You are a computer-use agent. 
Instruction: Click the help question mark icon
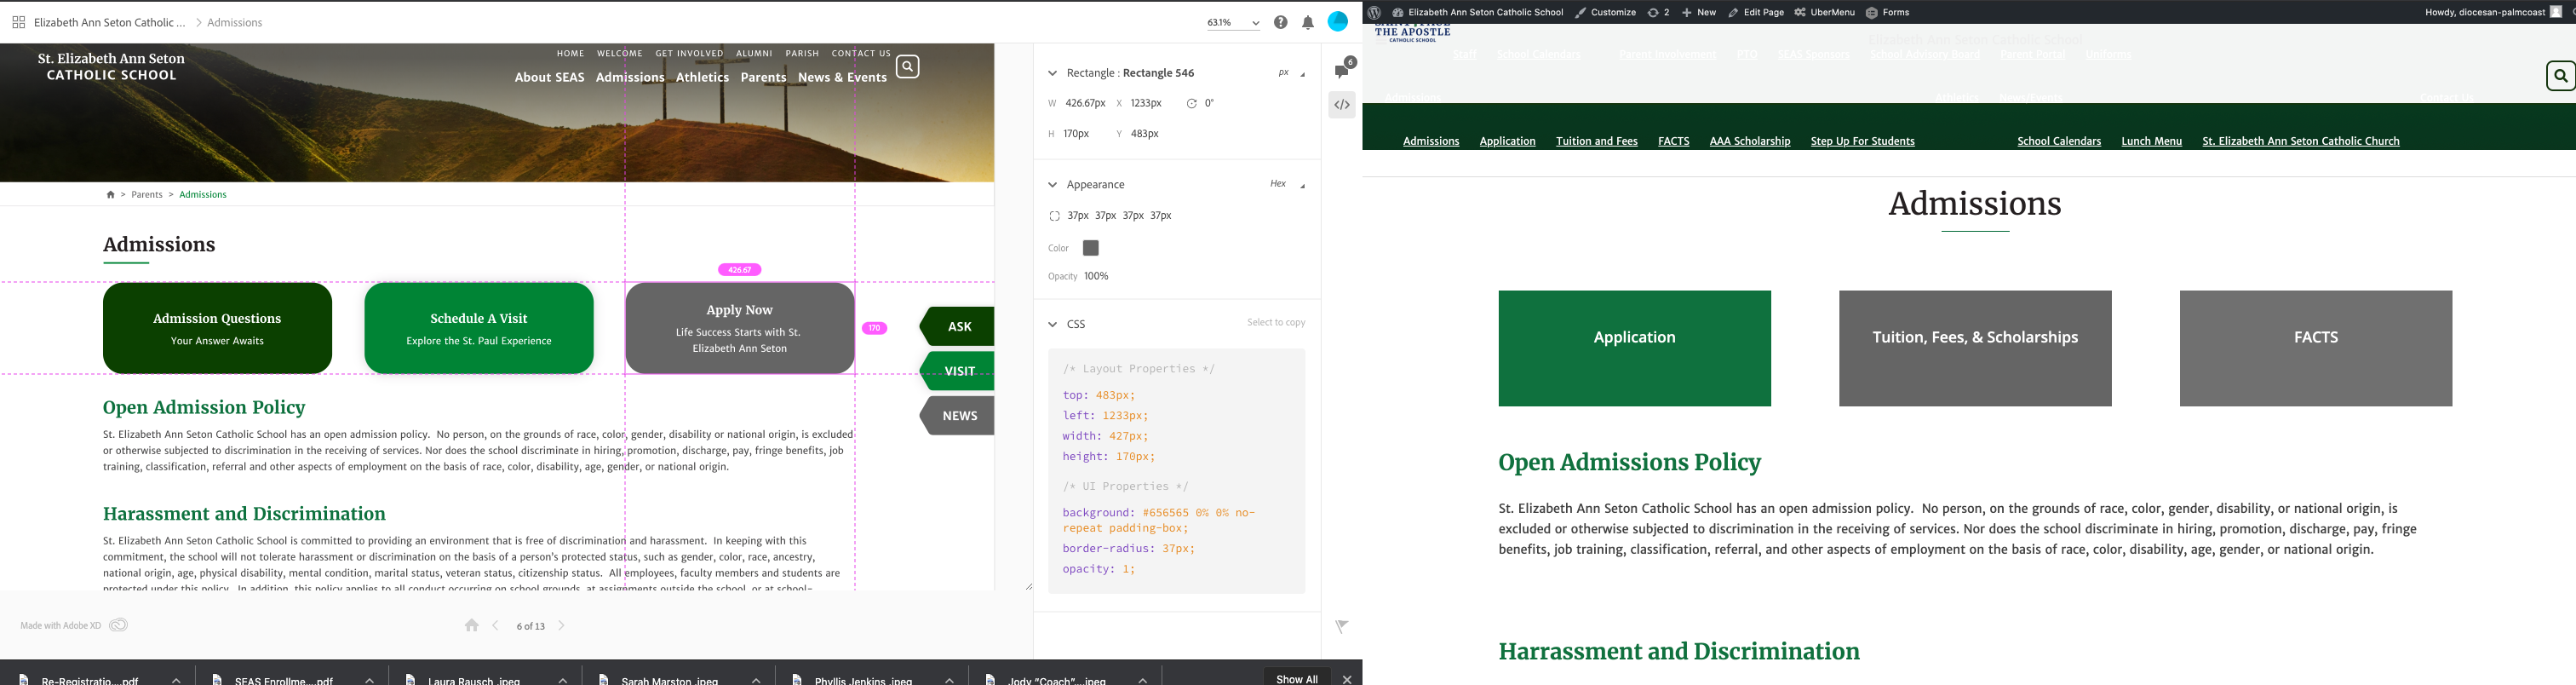pos(1281,23)
